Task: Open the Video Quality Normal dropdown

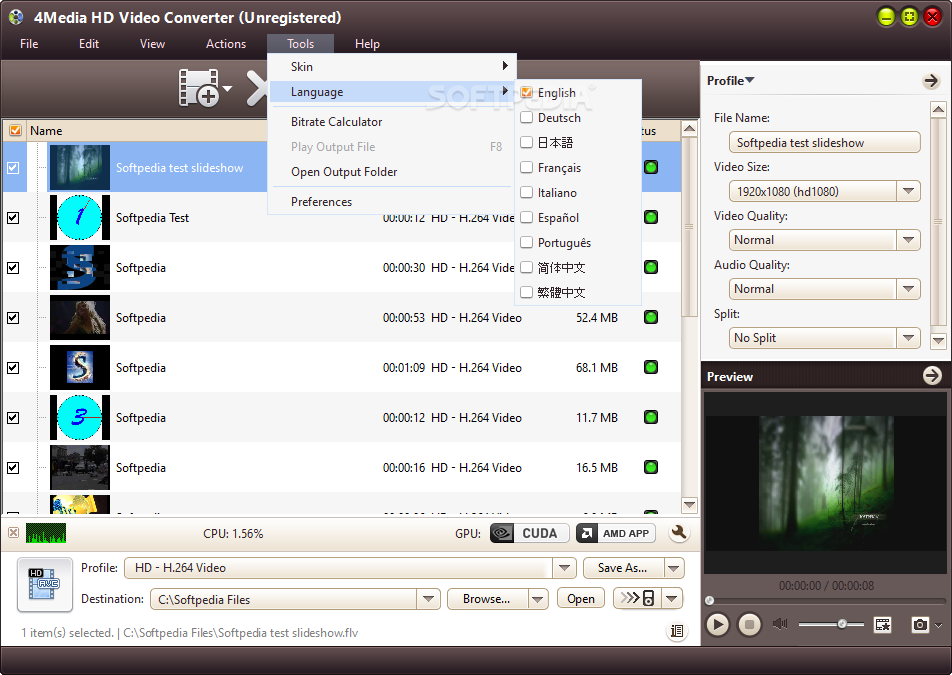Action: pos(908,240)
